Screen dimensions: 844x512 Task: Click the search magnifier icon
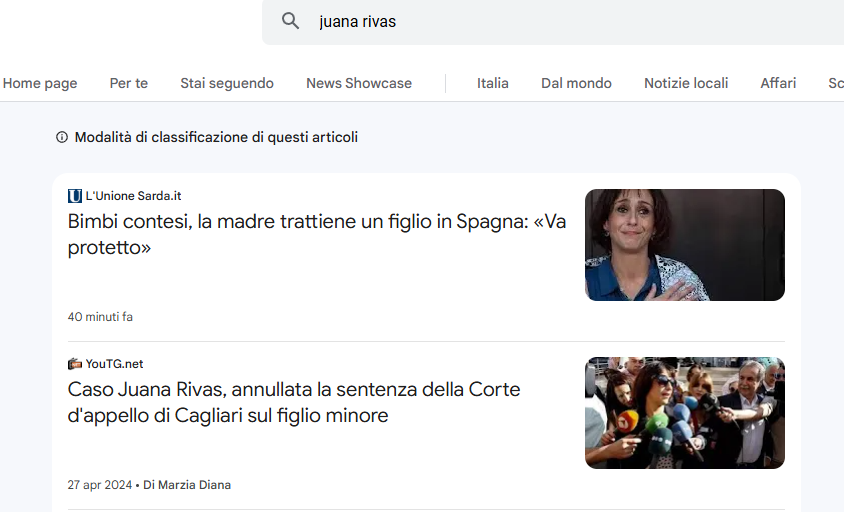click(290, 21)
